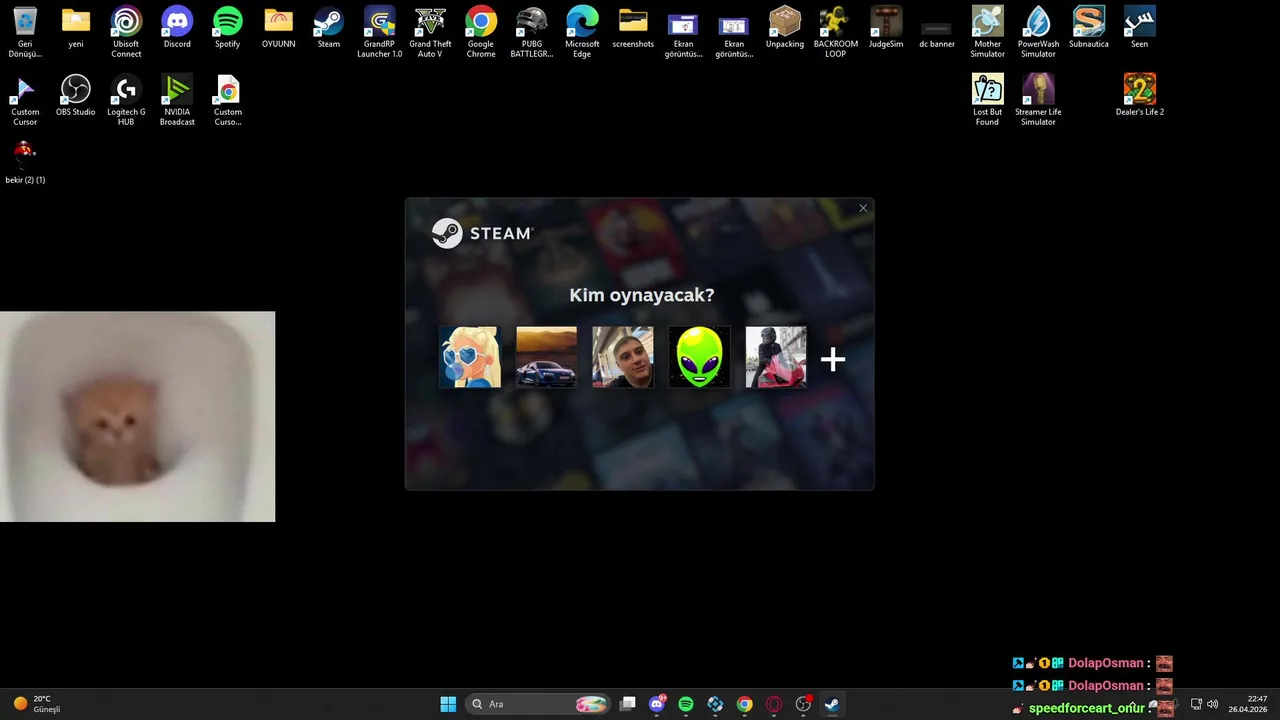Open the Custom Cursor app with arrow icon
1280x720 pixels.
click(25, 99)
